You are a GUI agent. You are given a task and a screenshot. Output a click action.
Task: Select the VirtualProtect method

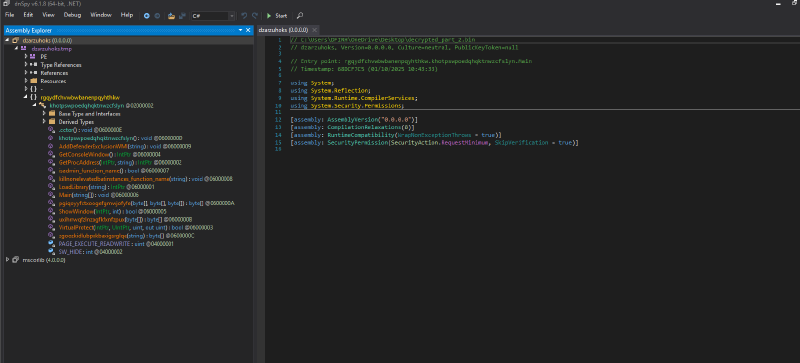click(136, 227)
